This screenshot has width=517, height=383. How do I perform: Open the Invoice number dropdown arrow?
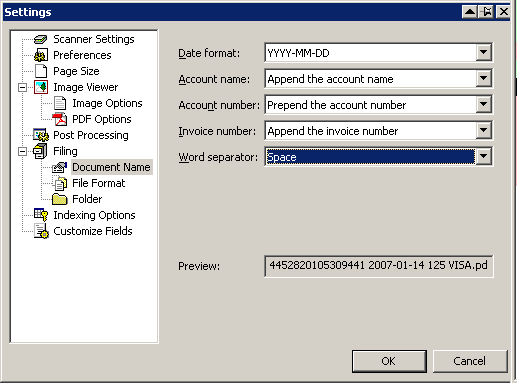pyautogui.click(x=483, y=130)
